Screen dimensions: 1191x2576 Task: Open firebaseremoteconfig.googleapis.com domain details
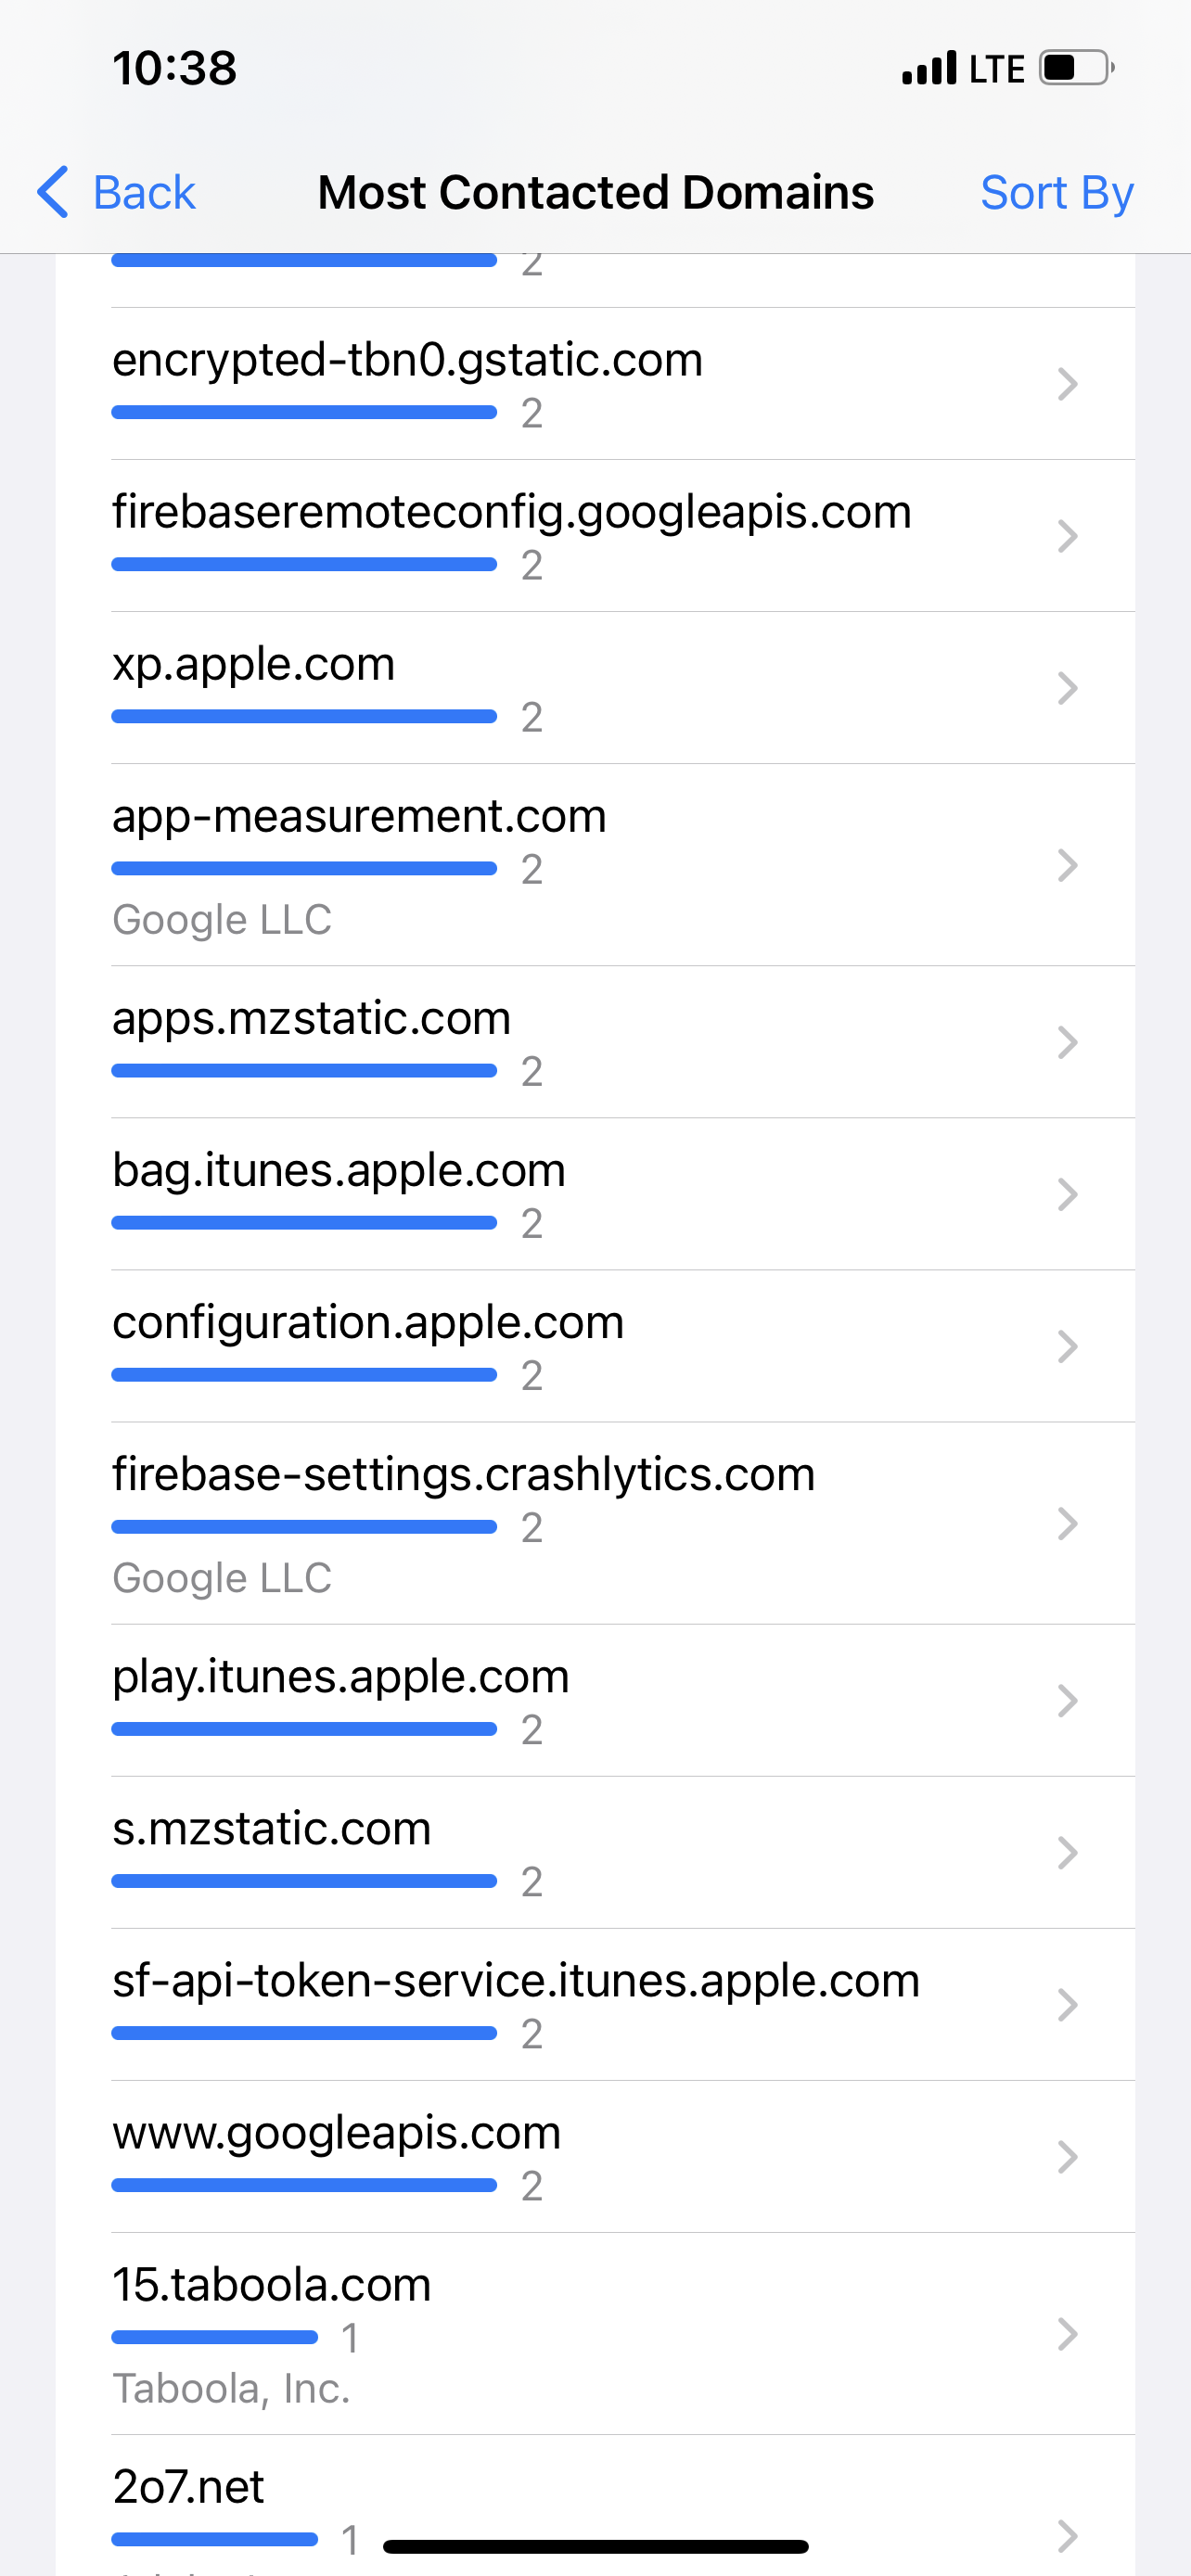click(511, 513)
